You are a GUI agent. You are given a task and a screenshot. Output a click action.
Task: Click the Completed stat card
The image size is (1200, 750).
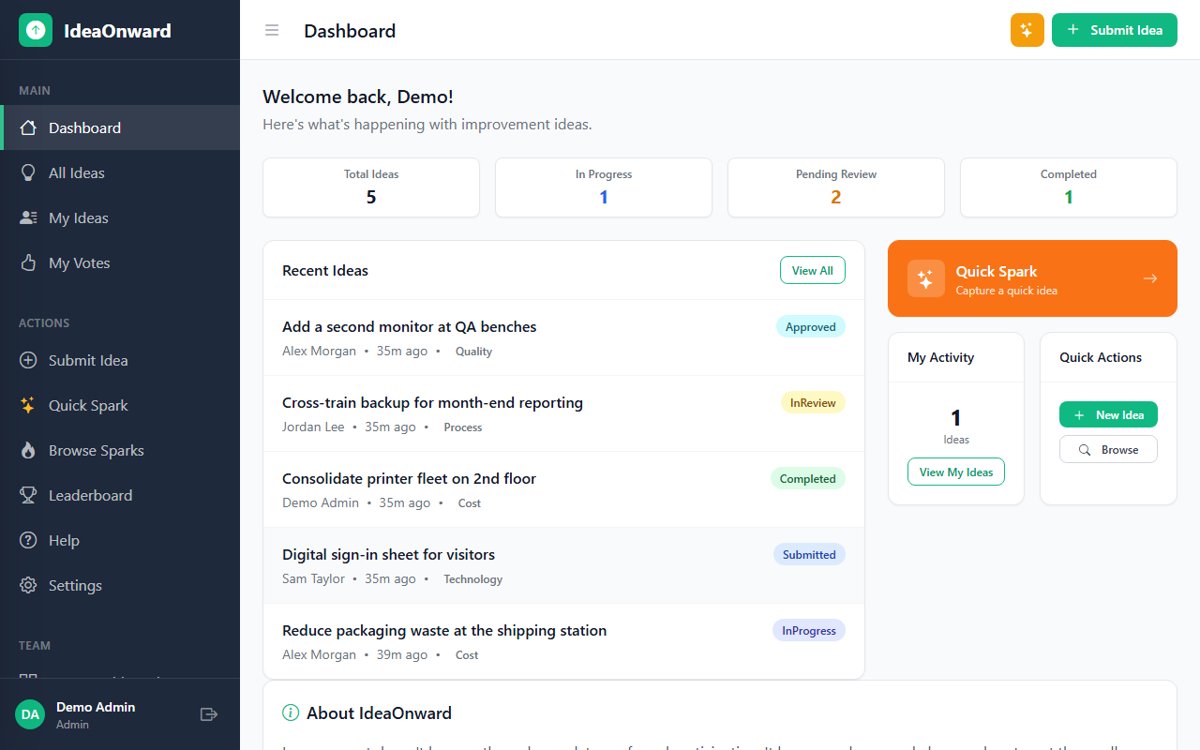pos(1069,187)
